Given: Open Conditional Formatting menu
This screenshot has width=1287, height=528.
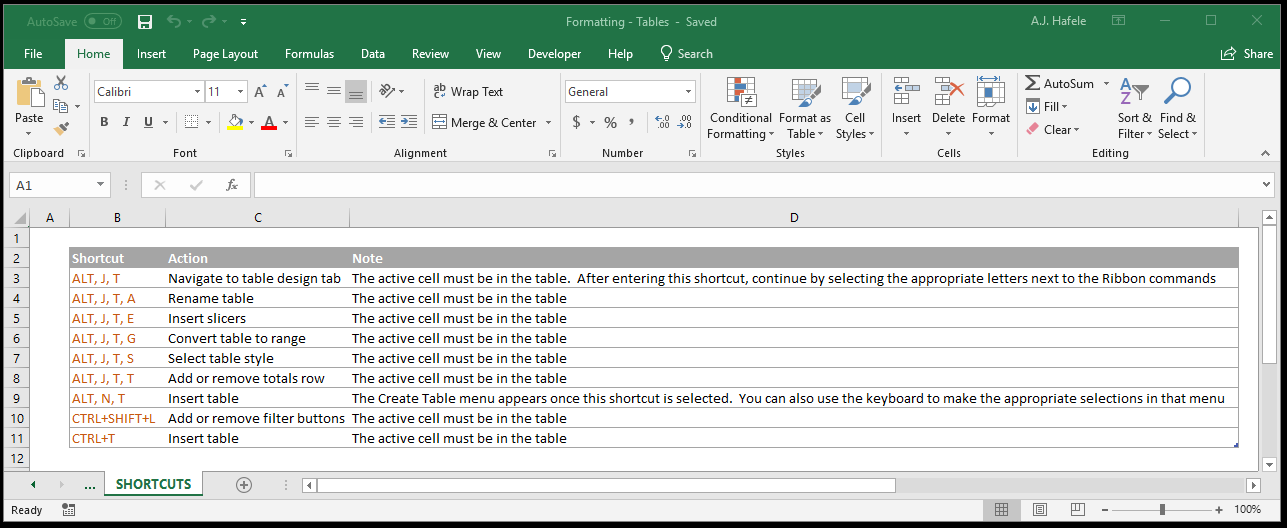Looking at the screenshot, I should (740, 108).
